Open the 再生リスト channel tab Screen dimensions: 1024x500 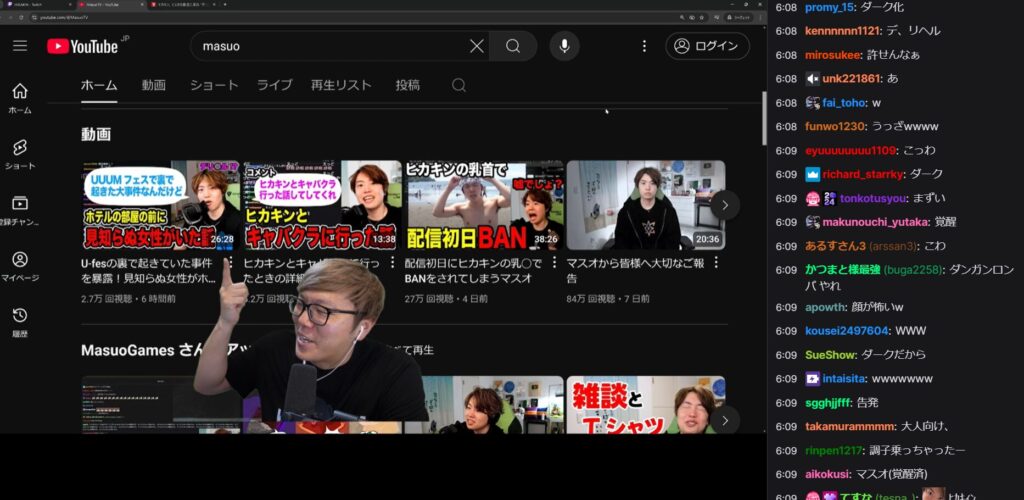[340, 85]
